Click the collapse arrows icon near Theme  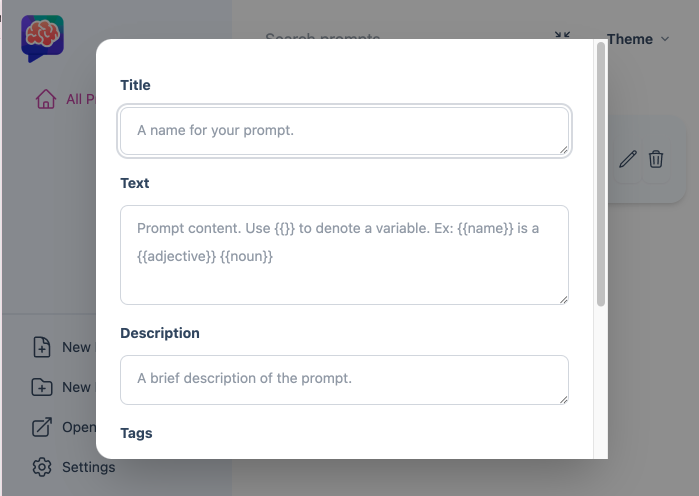pos(562,35)
